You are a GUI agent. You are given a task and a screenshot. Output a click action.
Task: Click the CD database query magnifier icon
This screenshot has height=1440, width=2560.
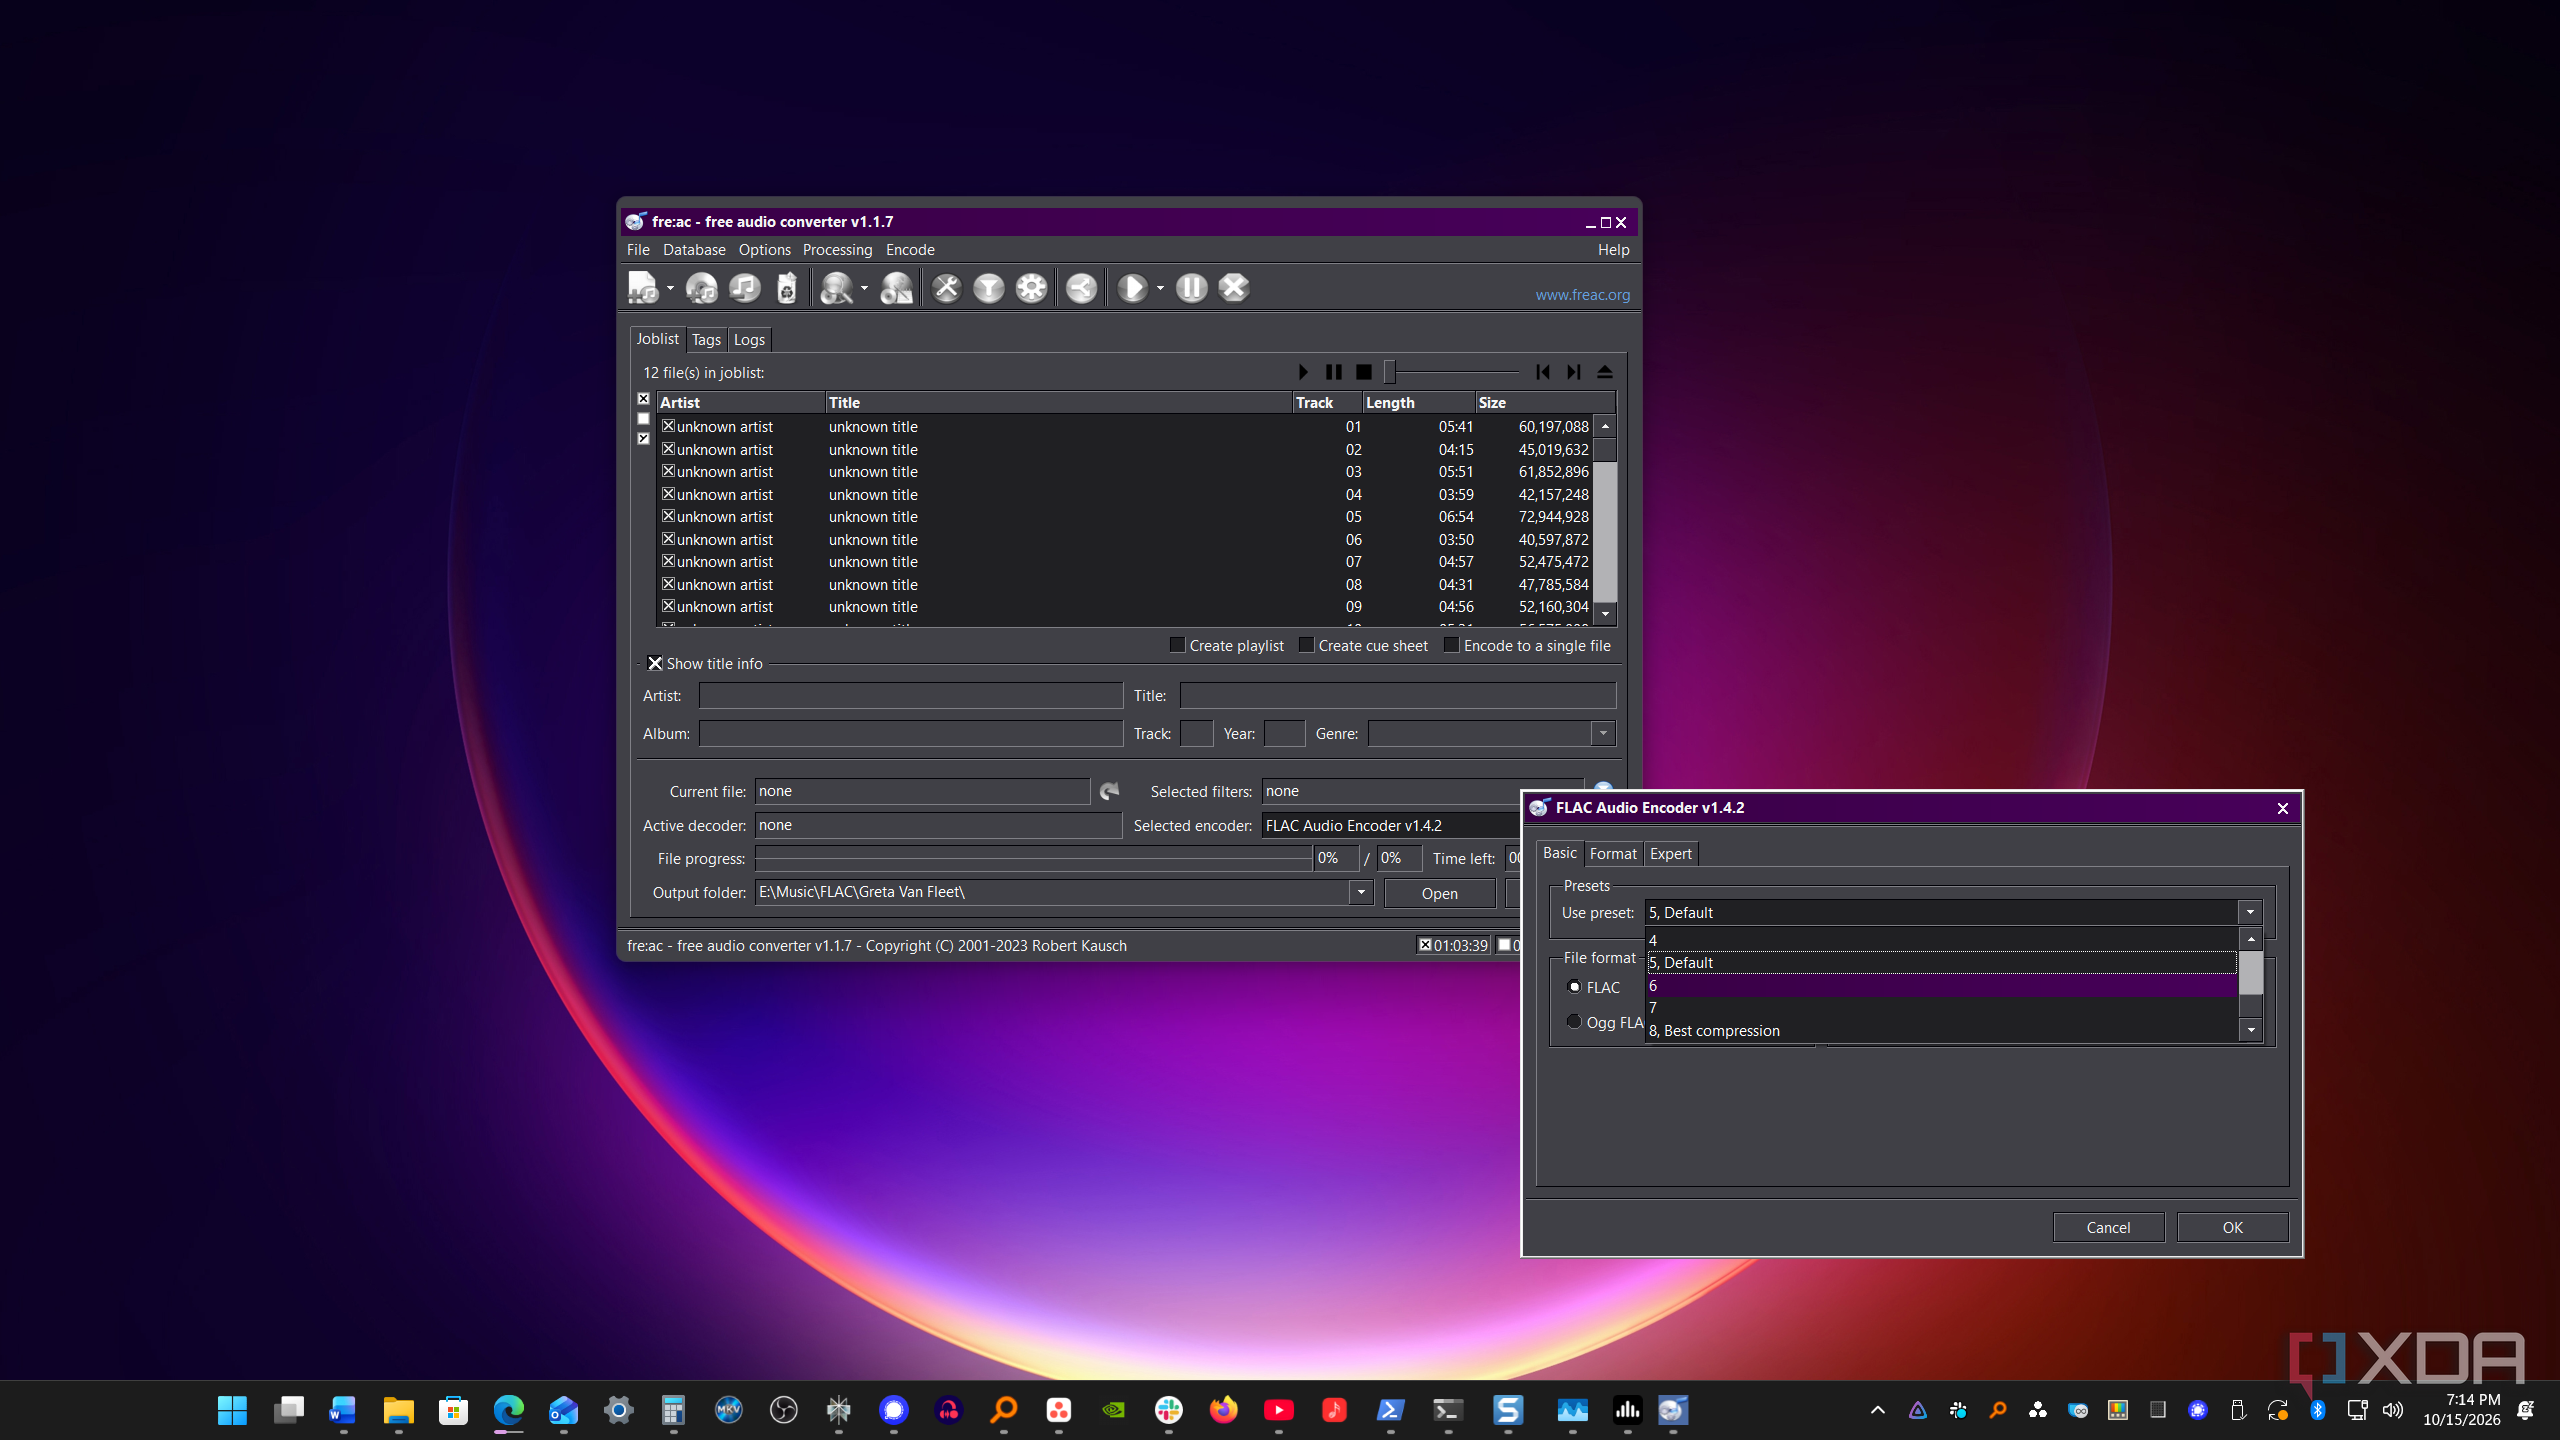point(836,288)
